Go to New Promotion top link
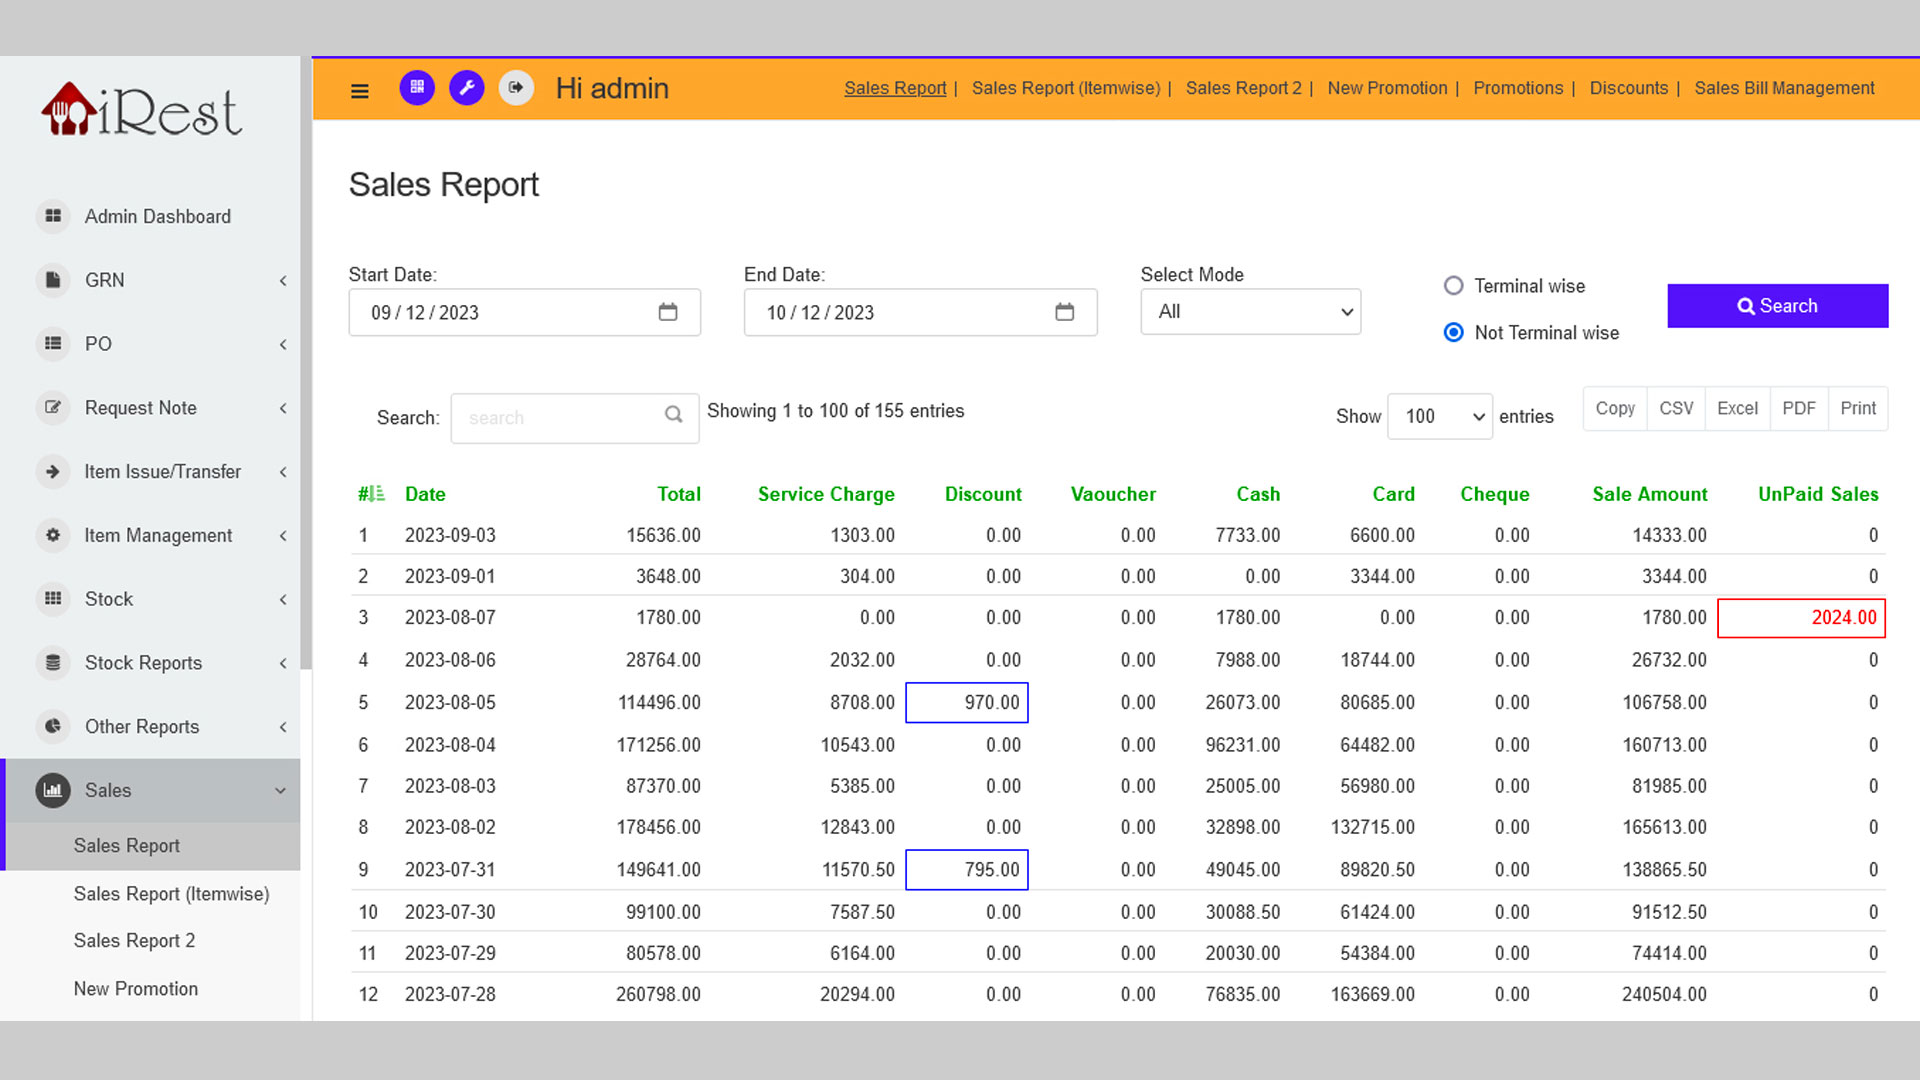The image size is (1920, 1080). pyautogui.click(x=1387, y=88)
